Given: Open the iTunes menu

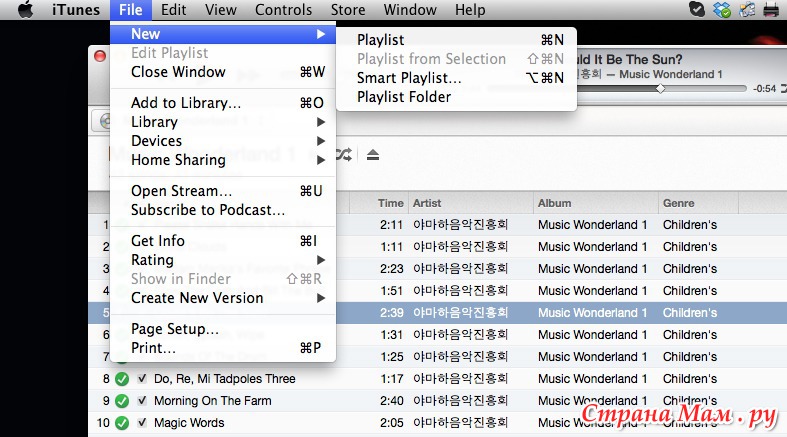Looking at the screenshot, I should 76,10.
